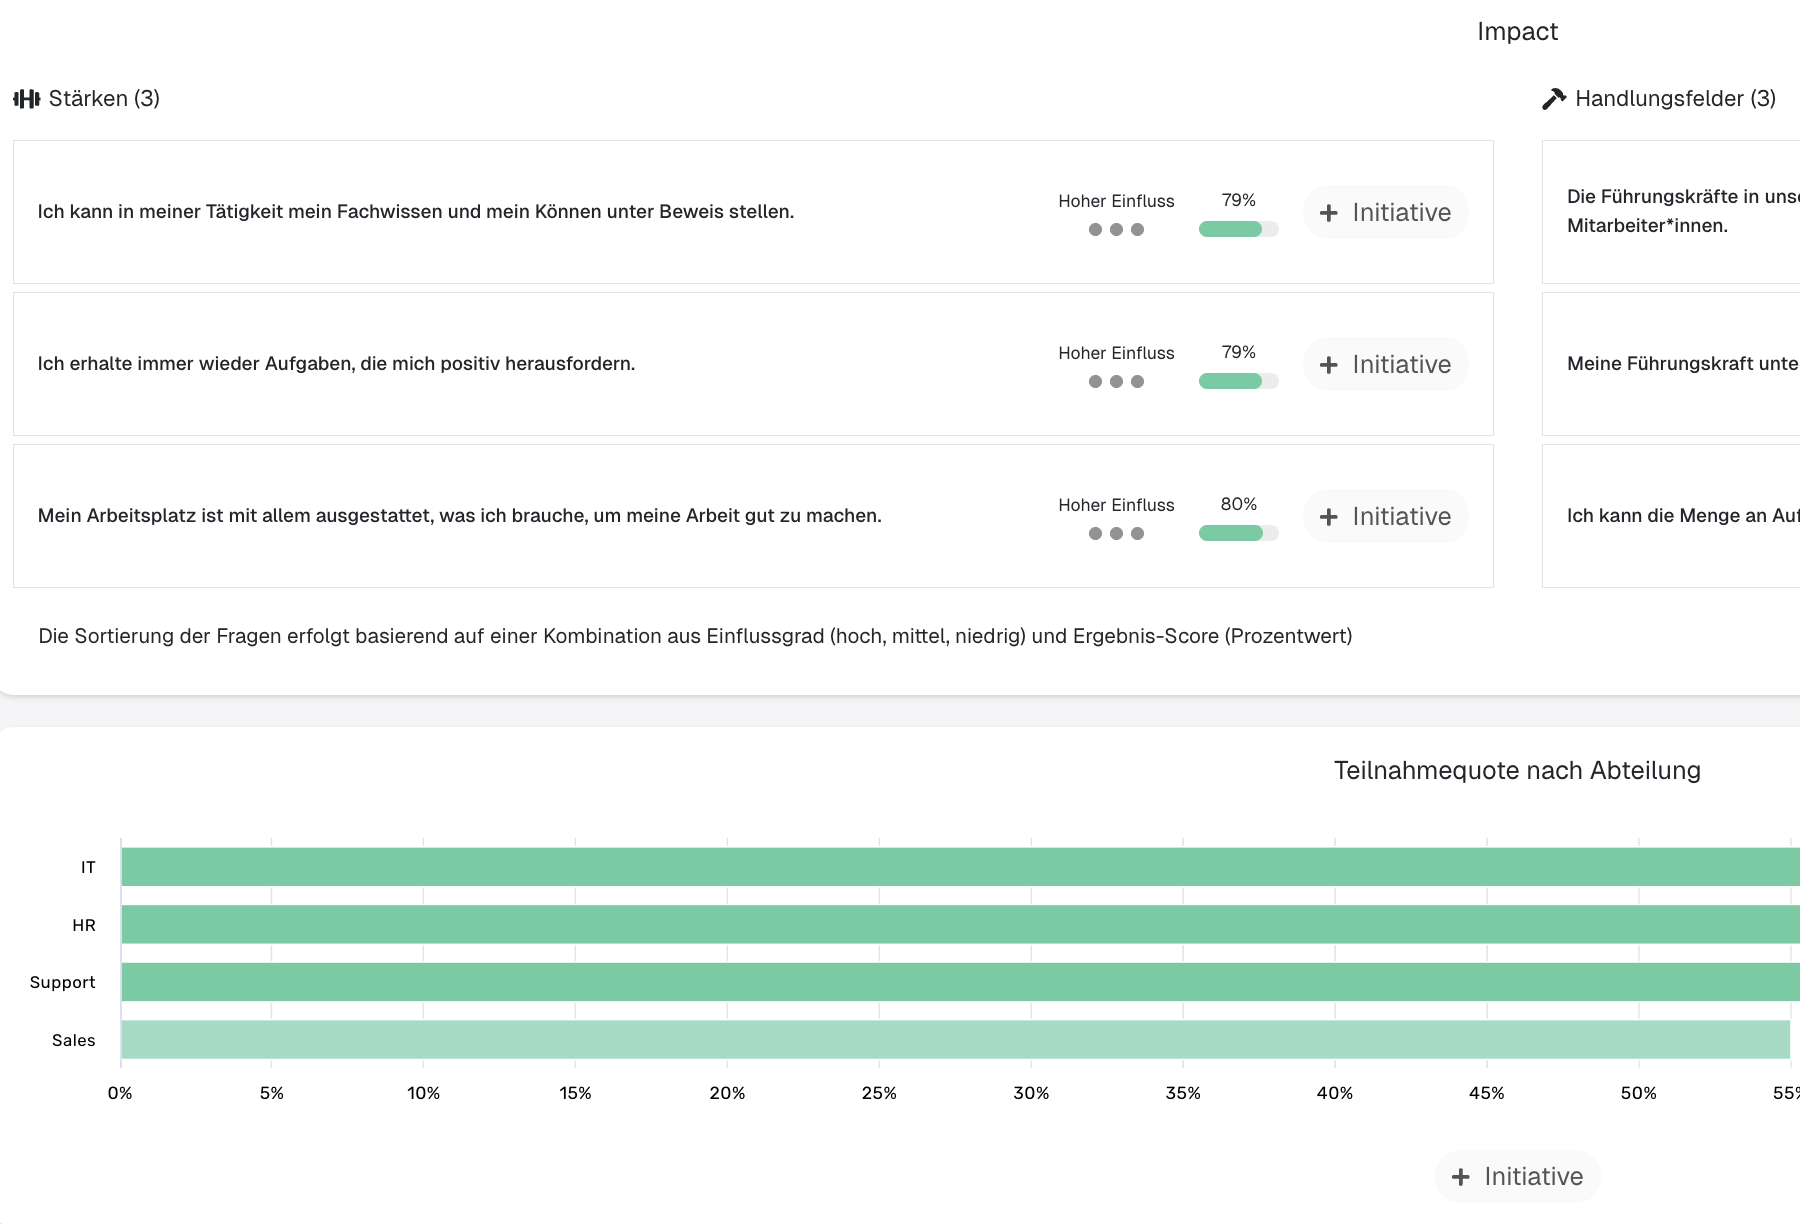Open Handlungsfeld 'Die Führungskräfte in' card
Viewport: 1800px width, 1224px height.
pyautogui.click(x=1671, y=212)
